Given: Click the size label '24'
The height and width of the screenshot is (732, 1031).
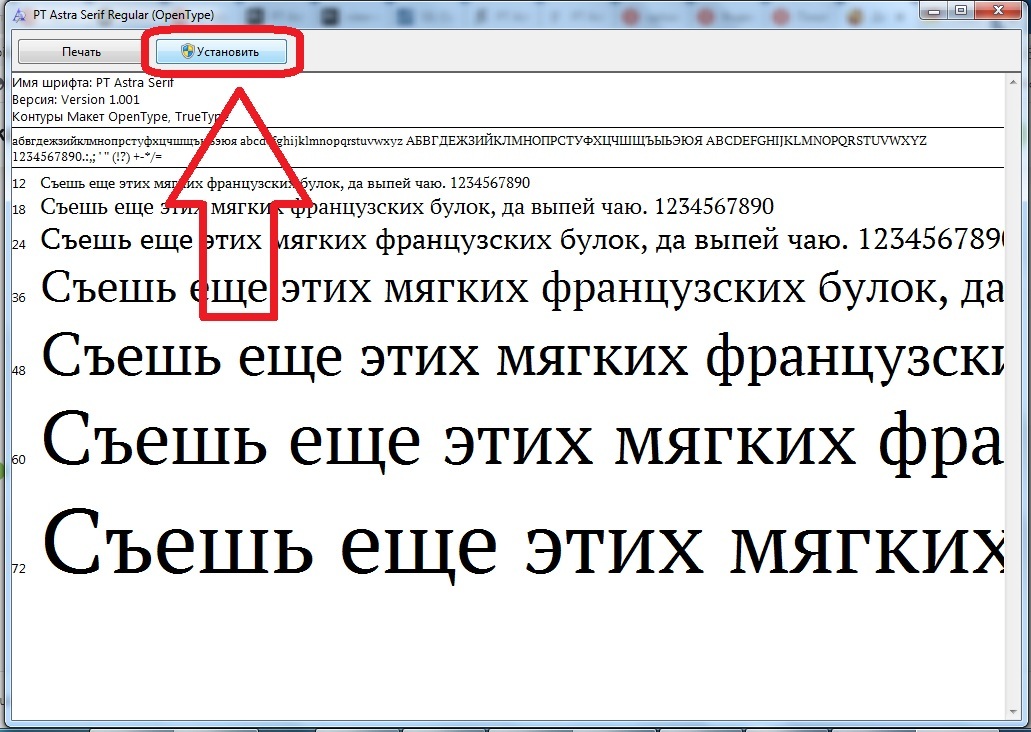Looking at the screenshot, I should click(x=19, y=245).
